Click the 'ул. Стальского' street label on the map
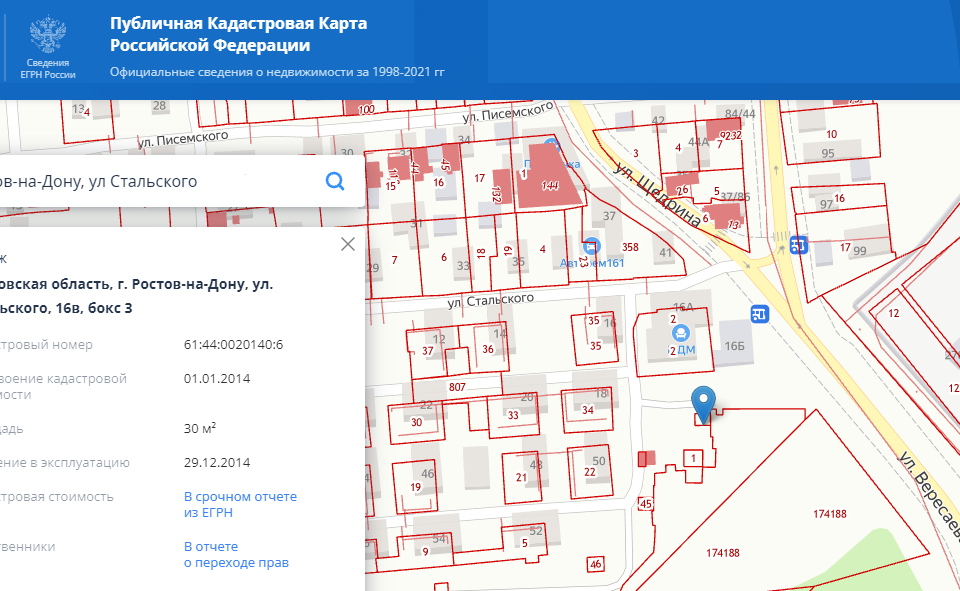The image size is (960, 591). pos(490,300)
